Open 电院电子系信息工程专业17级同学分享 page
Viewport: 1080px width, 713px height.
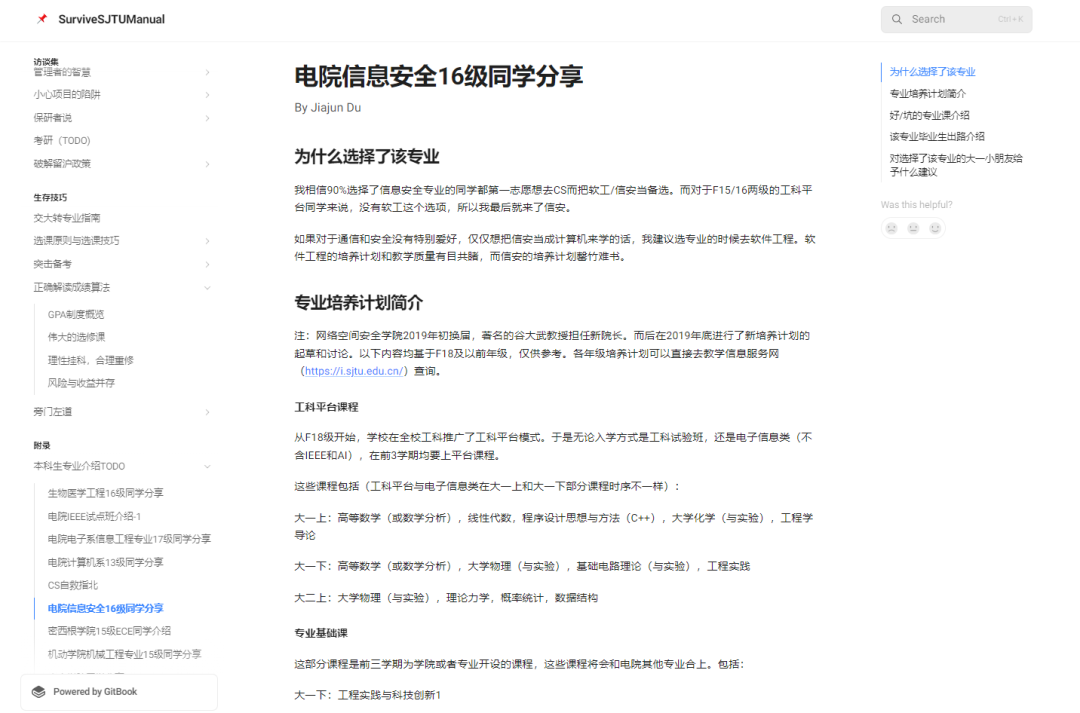[x=129, y=539]
